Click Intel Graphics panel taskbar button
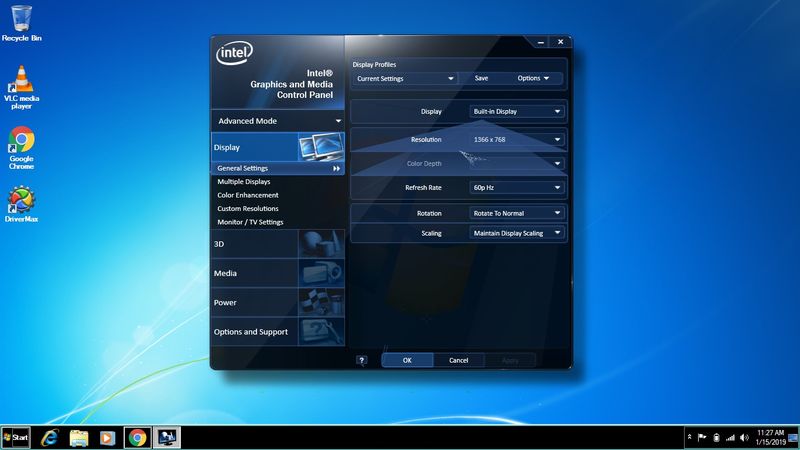The image size is (800, 450). tap(167, 438)
